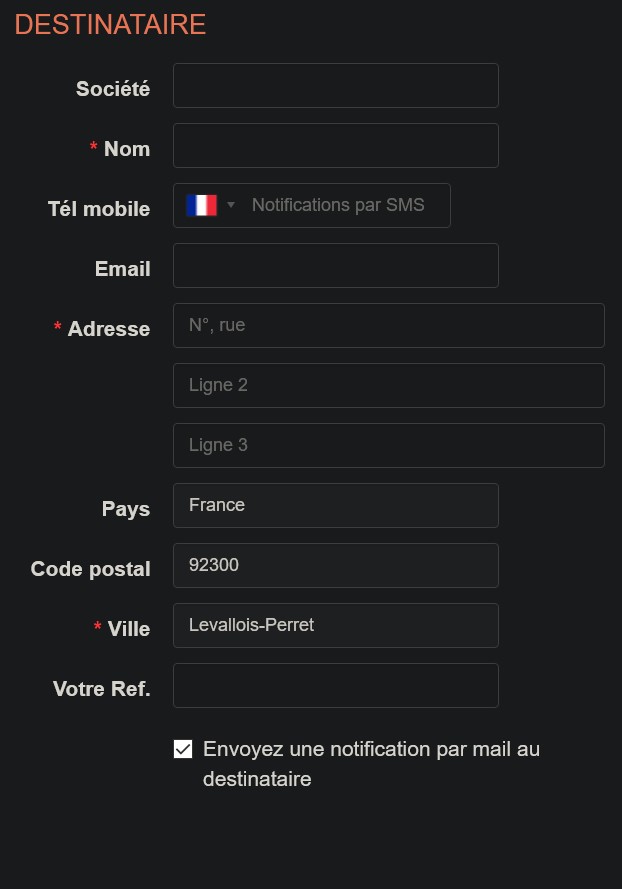The image size is (622, 889).
Task: Click the Code postal field with 92300
Action: click(x=335, y=565)
